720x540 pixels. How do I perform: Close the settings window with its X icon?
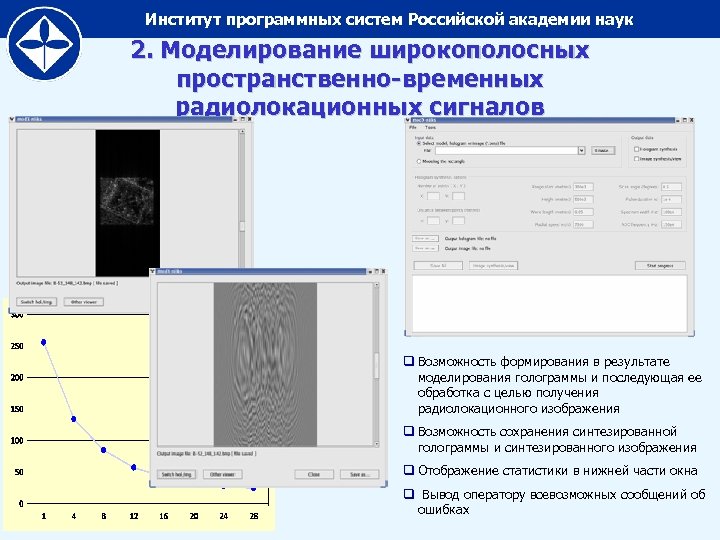coord(691,120)
